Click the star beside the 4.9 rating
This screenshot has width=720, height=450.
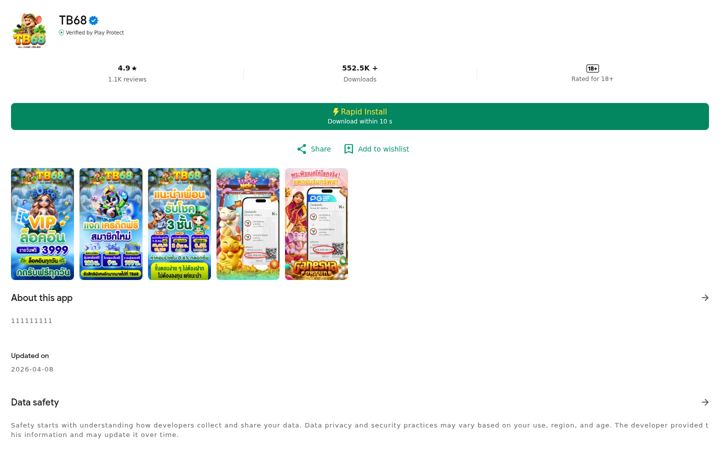click(134, 68)
